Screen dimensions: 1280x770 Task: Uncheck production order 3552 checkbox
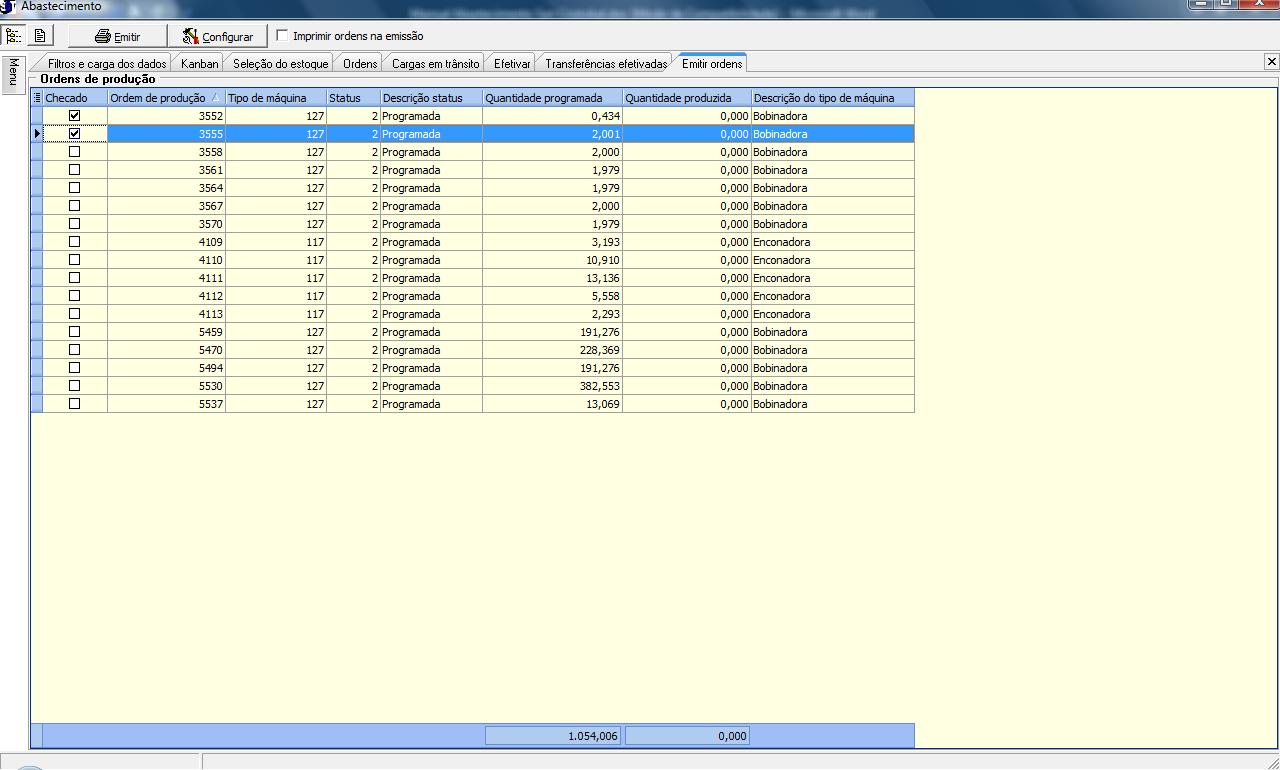[x=74, y=116]
